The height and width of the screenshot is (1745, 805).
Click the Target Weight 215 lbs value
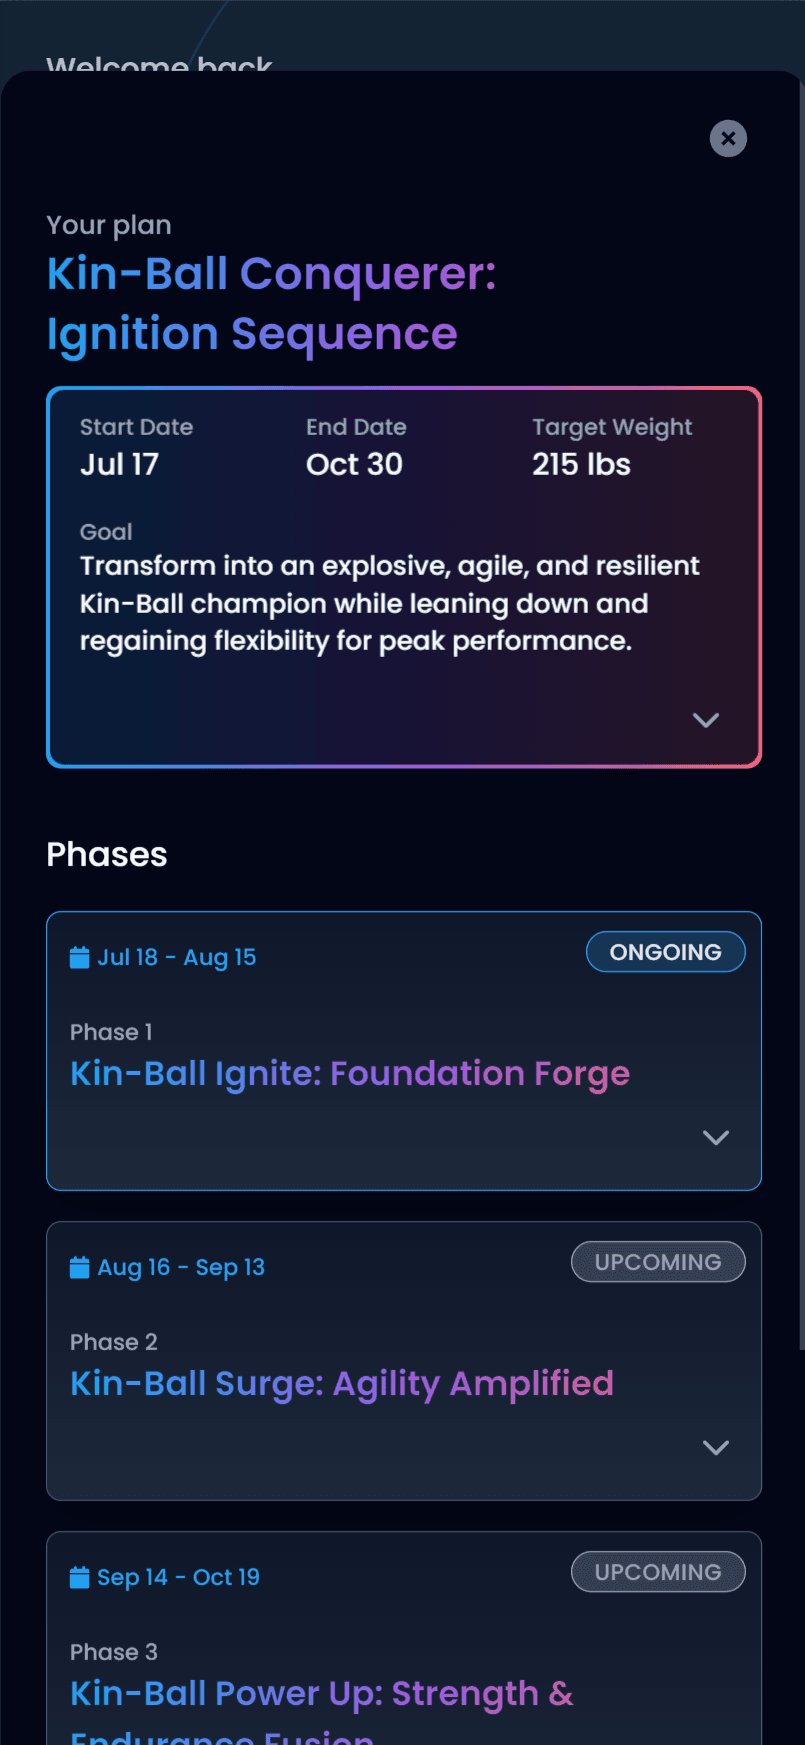click(x=581, y=464)
